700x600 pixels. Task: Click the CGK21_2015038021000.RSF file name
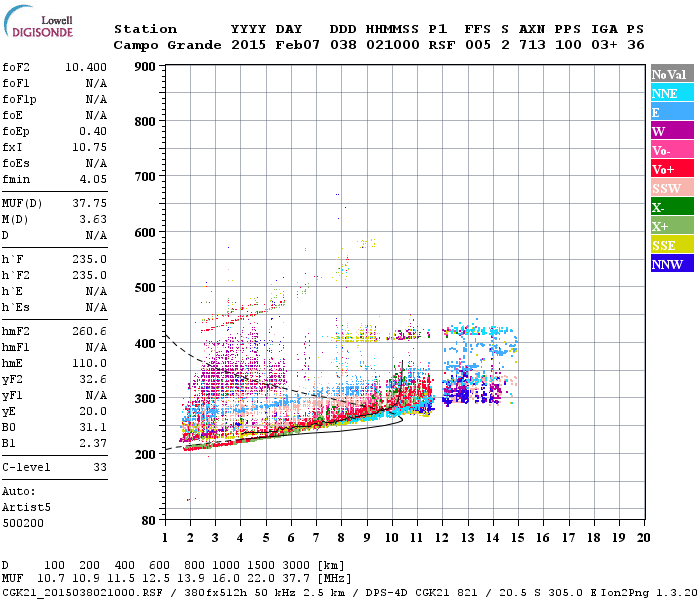click(x=83, y=592)
